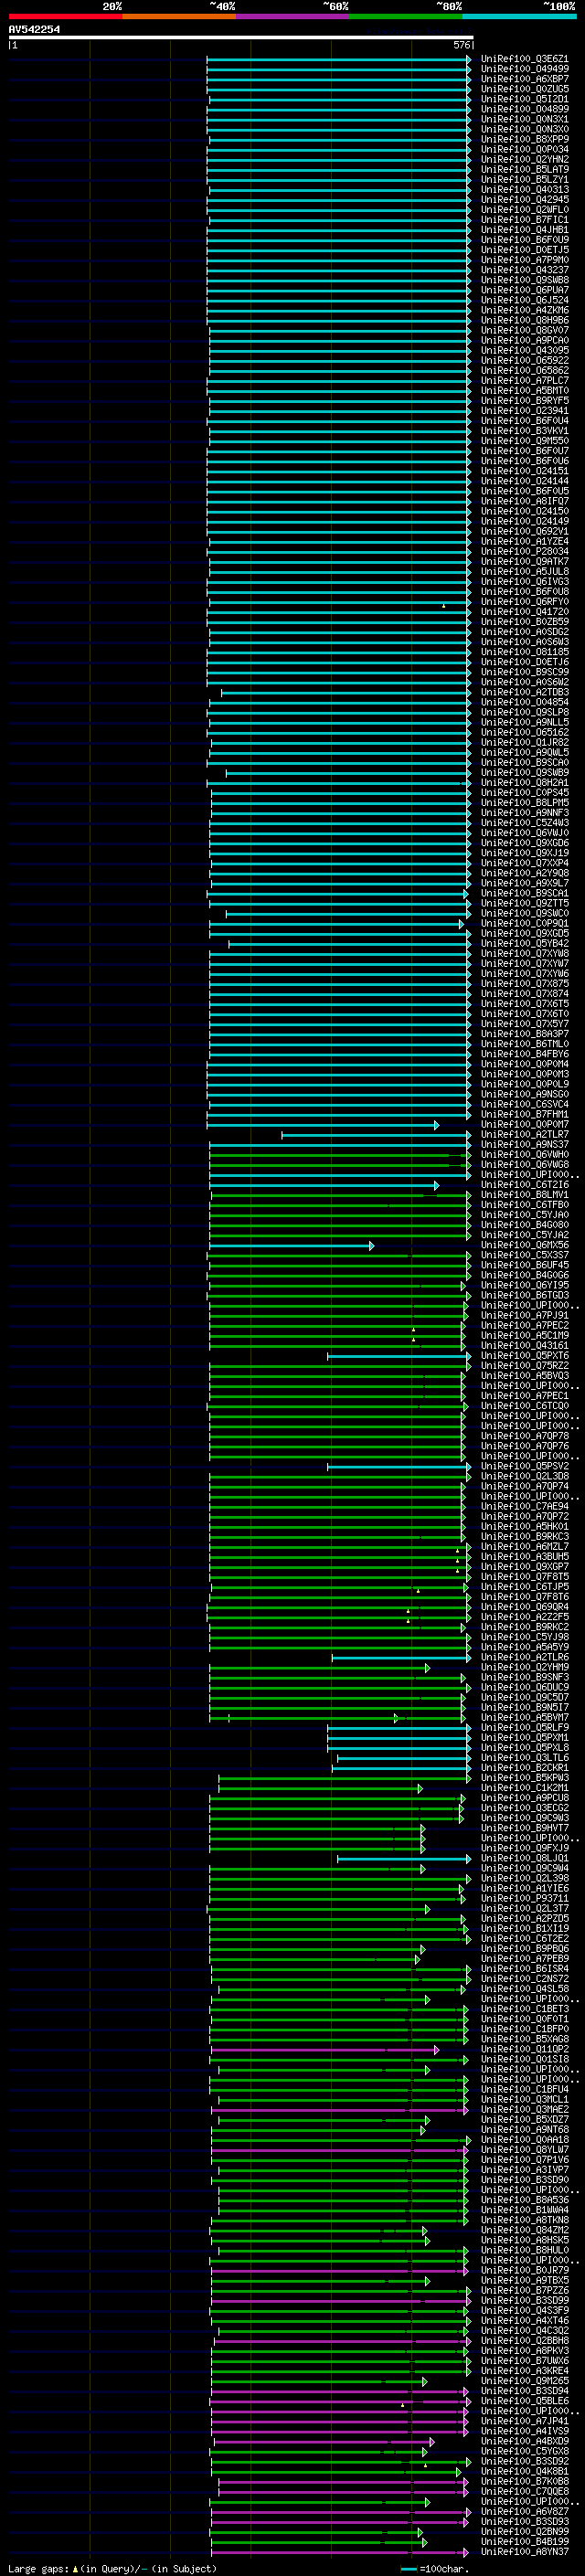Click the UniRef100_Q2YHN2 label
The height and width of the screenshot is (2576, 585).
click(x=524, y=159)
